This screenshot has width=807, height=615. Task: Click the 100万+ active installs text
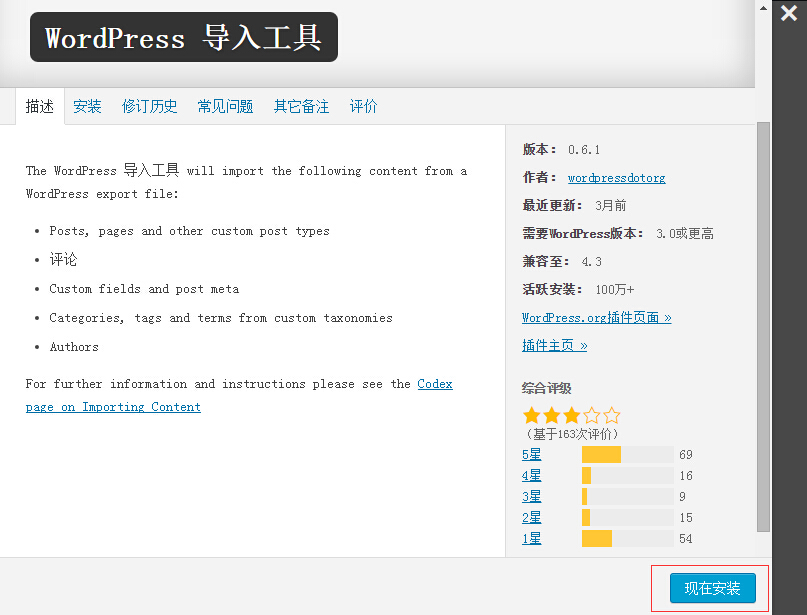(615, 290)
